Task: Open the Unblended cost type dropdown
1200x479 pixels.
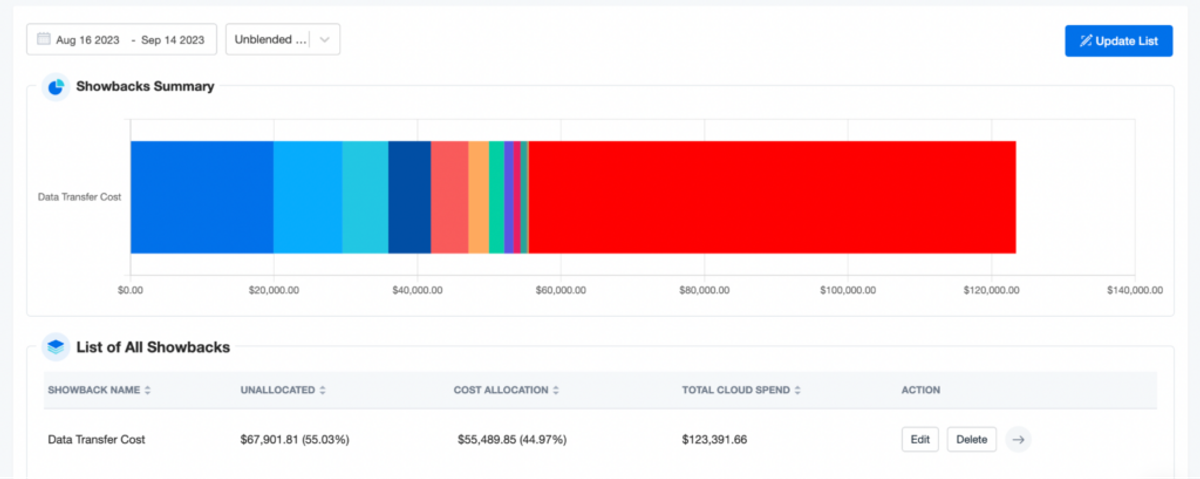Action: (x=283, y=40)
